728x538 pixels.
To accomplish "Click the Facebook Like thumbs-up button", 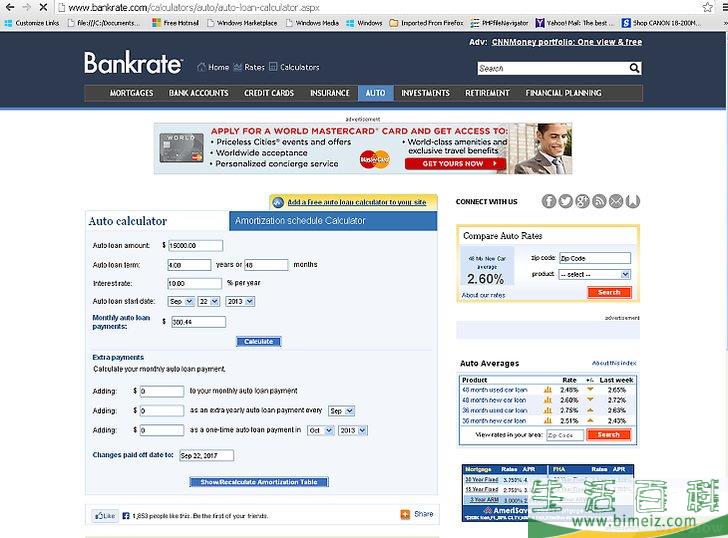I will pyautogui.click(x=105, y=516).
